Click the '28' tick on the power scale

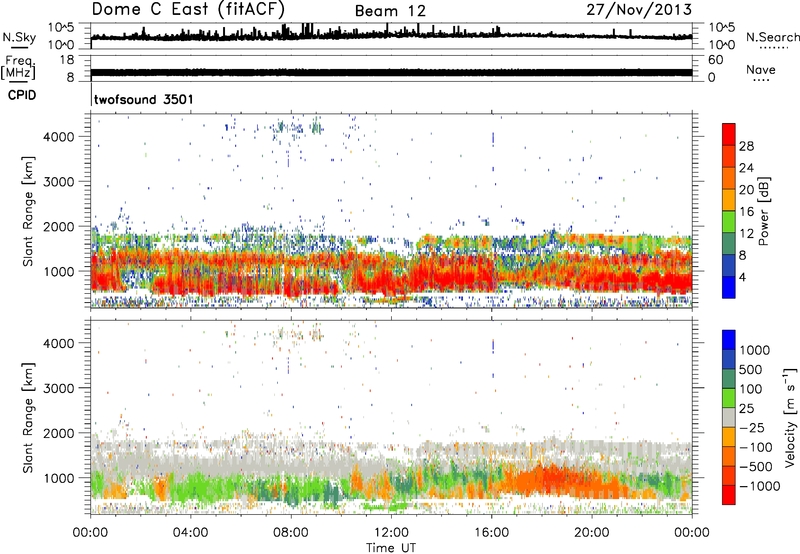coord(746,146)
